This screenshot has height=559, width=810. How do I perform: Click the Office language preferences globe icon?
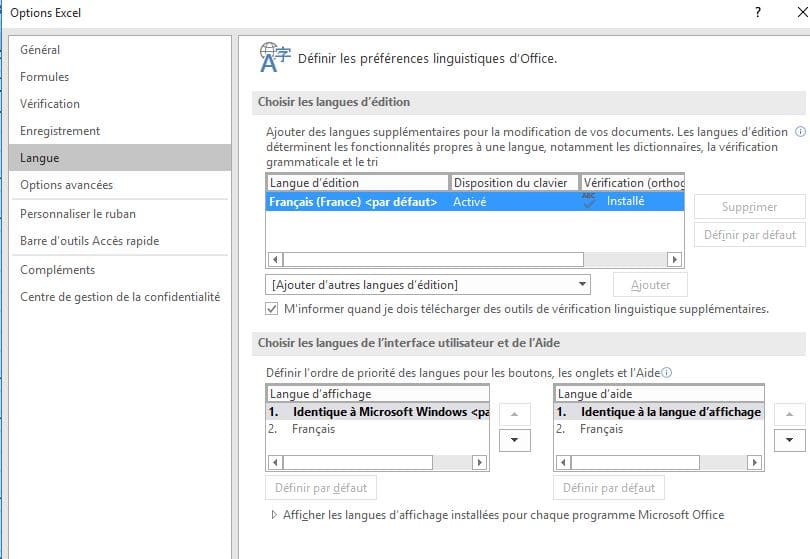pyautogui.click(x=275, y=58)
